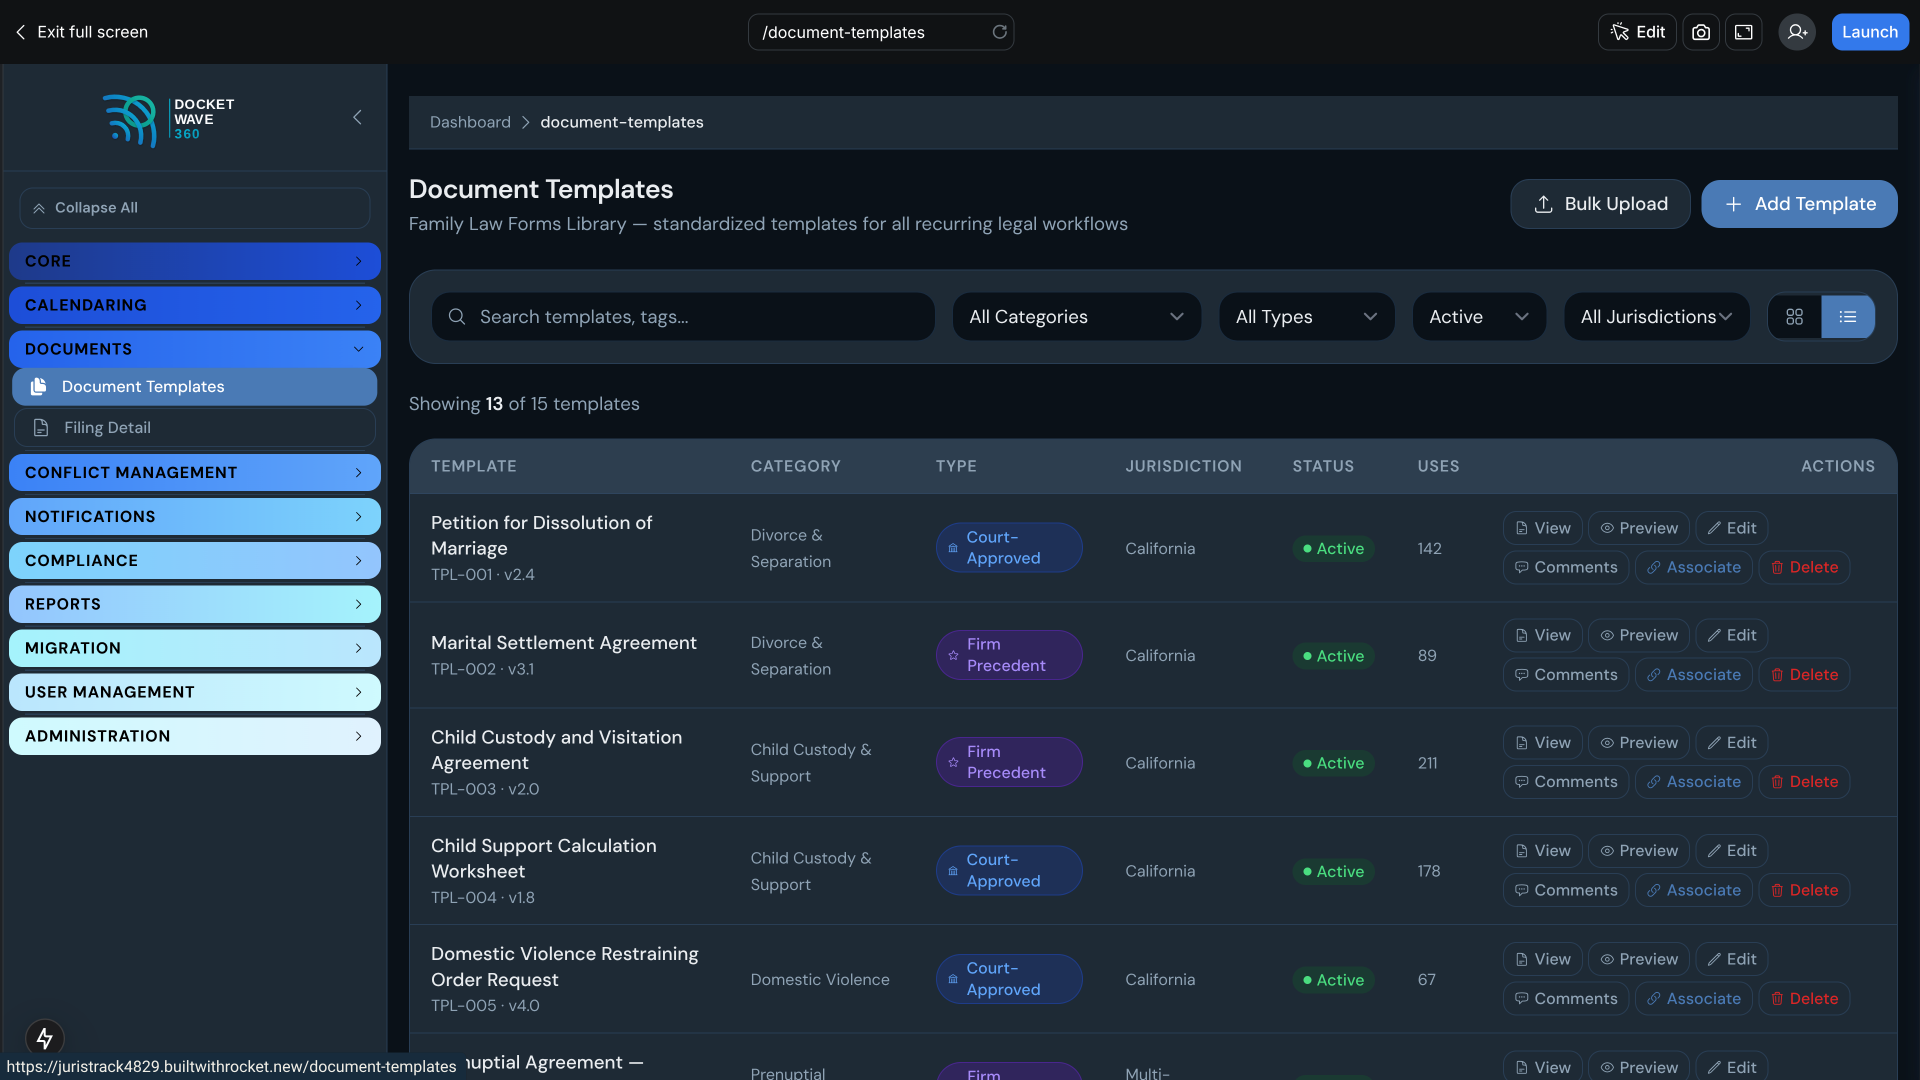Click the add user icon in top bar

click(1797, 32)
